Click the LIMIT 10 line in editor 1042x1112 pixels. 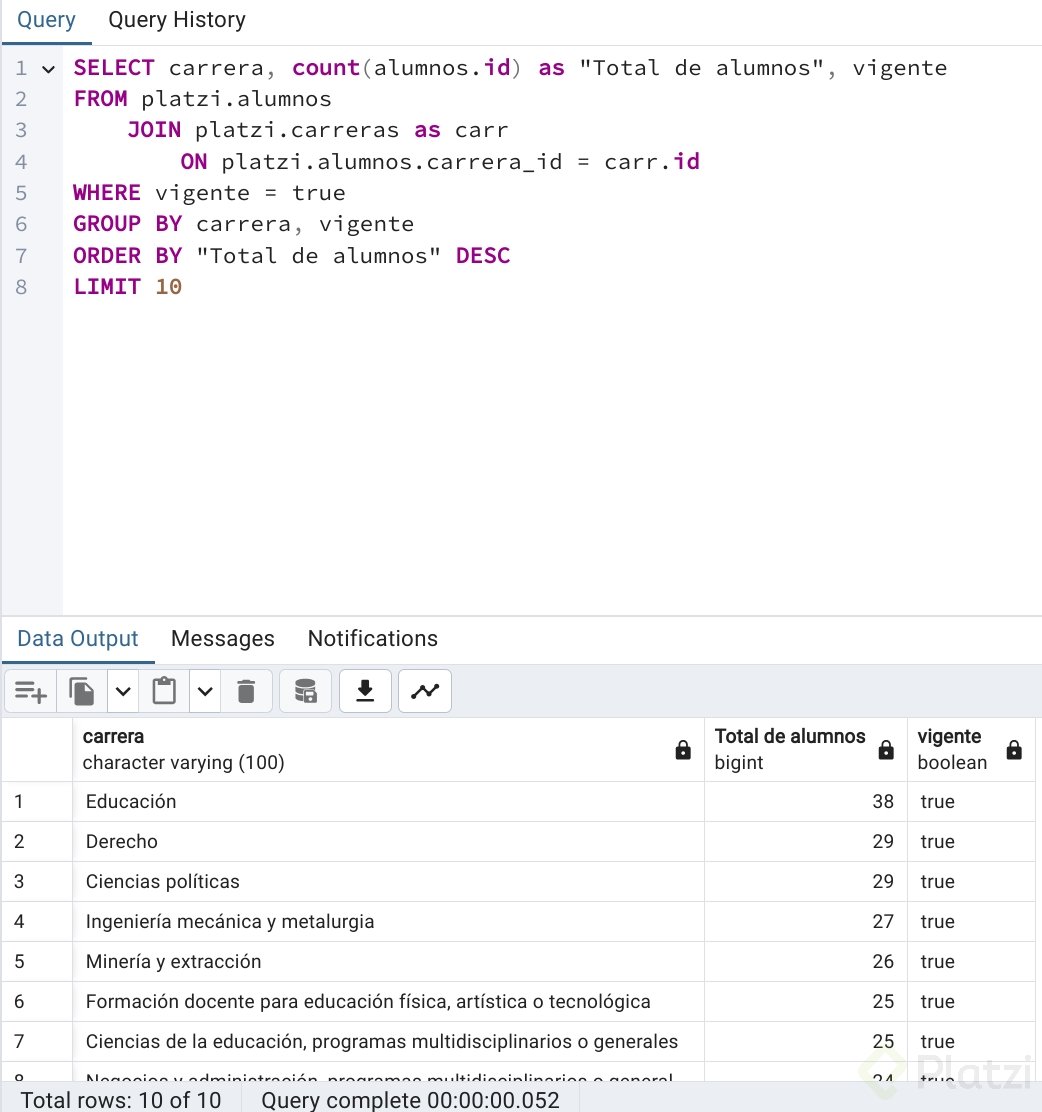[x=128, y=287]
